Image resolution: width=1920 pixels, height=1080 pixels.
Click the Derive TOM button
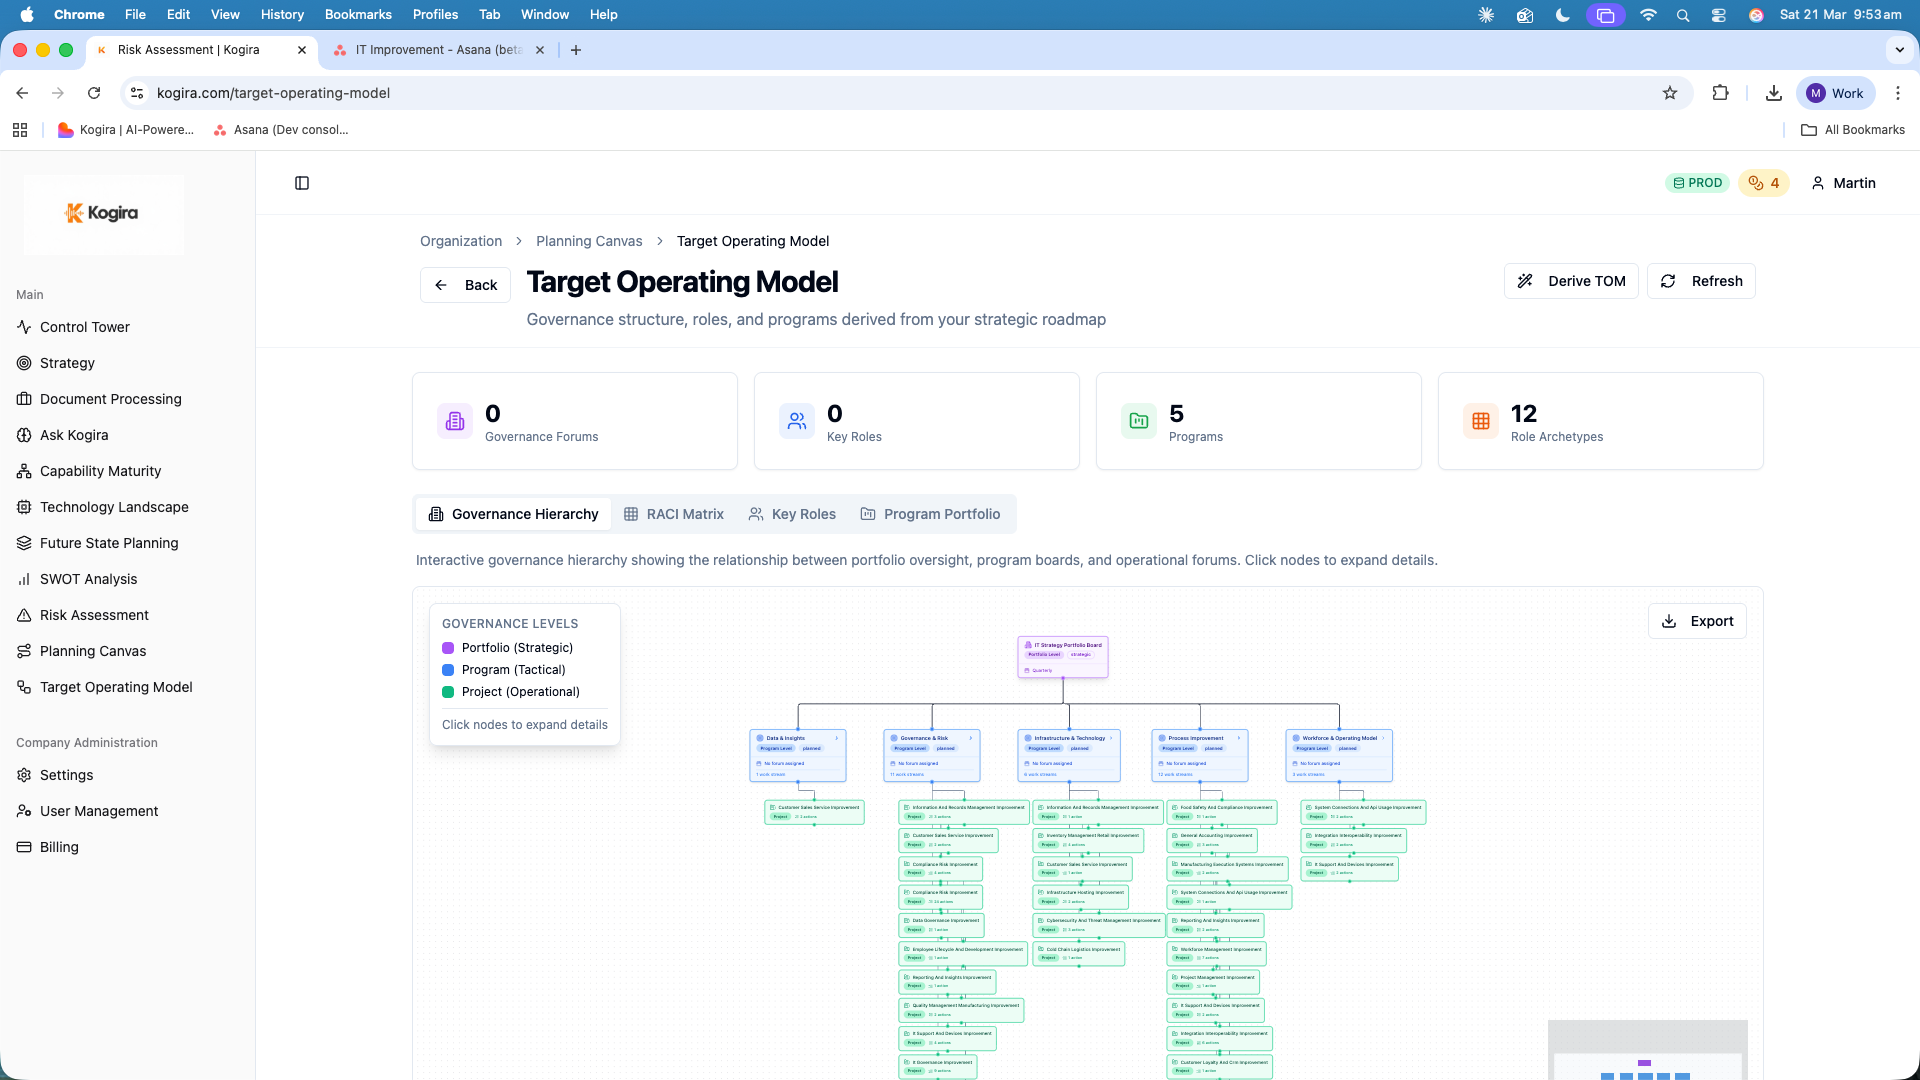[x=1571, y=281]
